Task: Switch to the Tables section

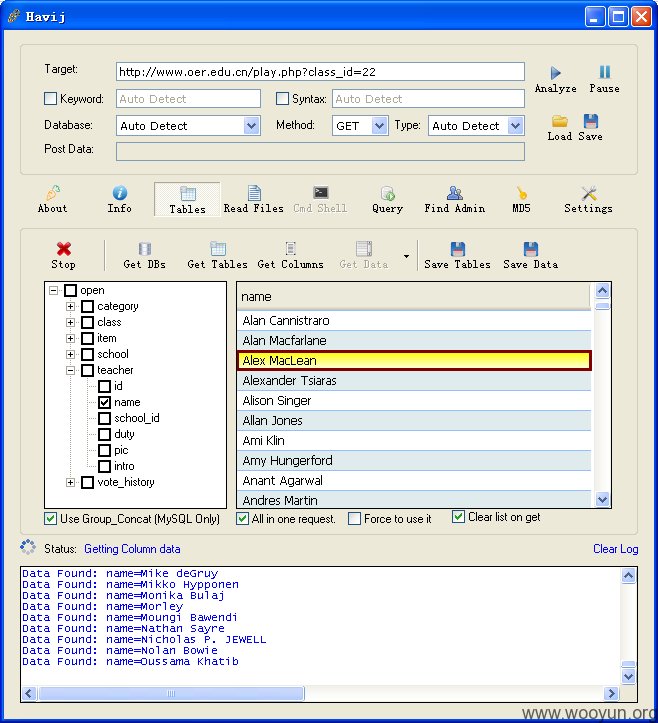Action: point(187,199)
